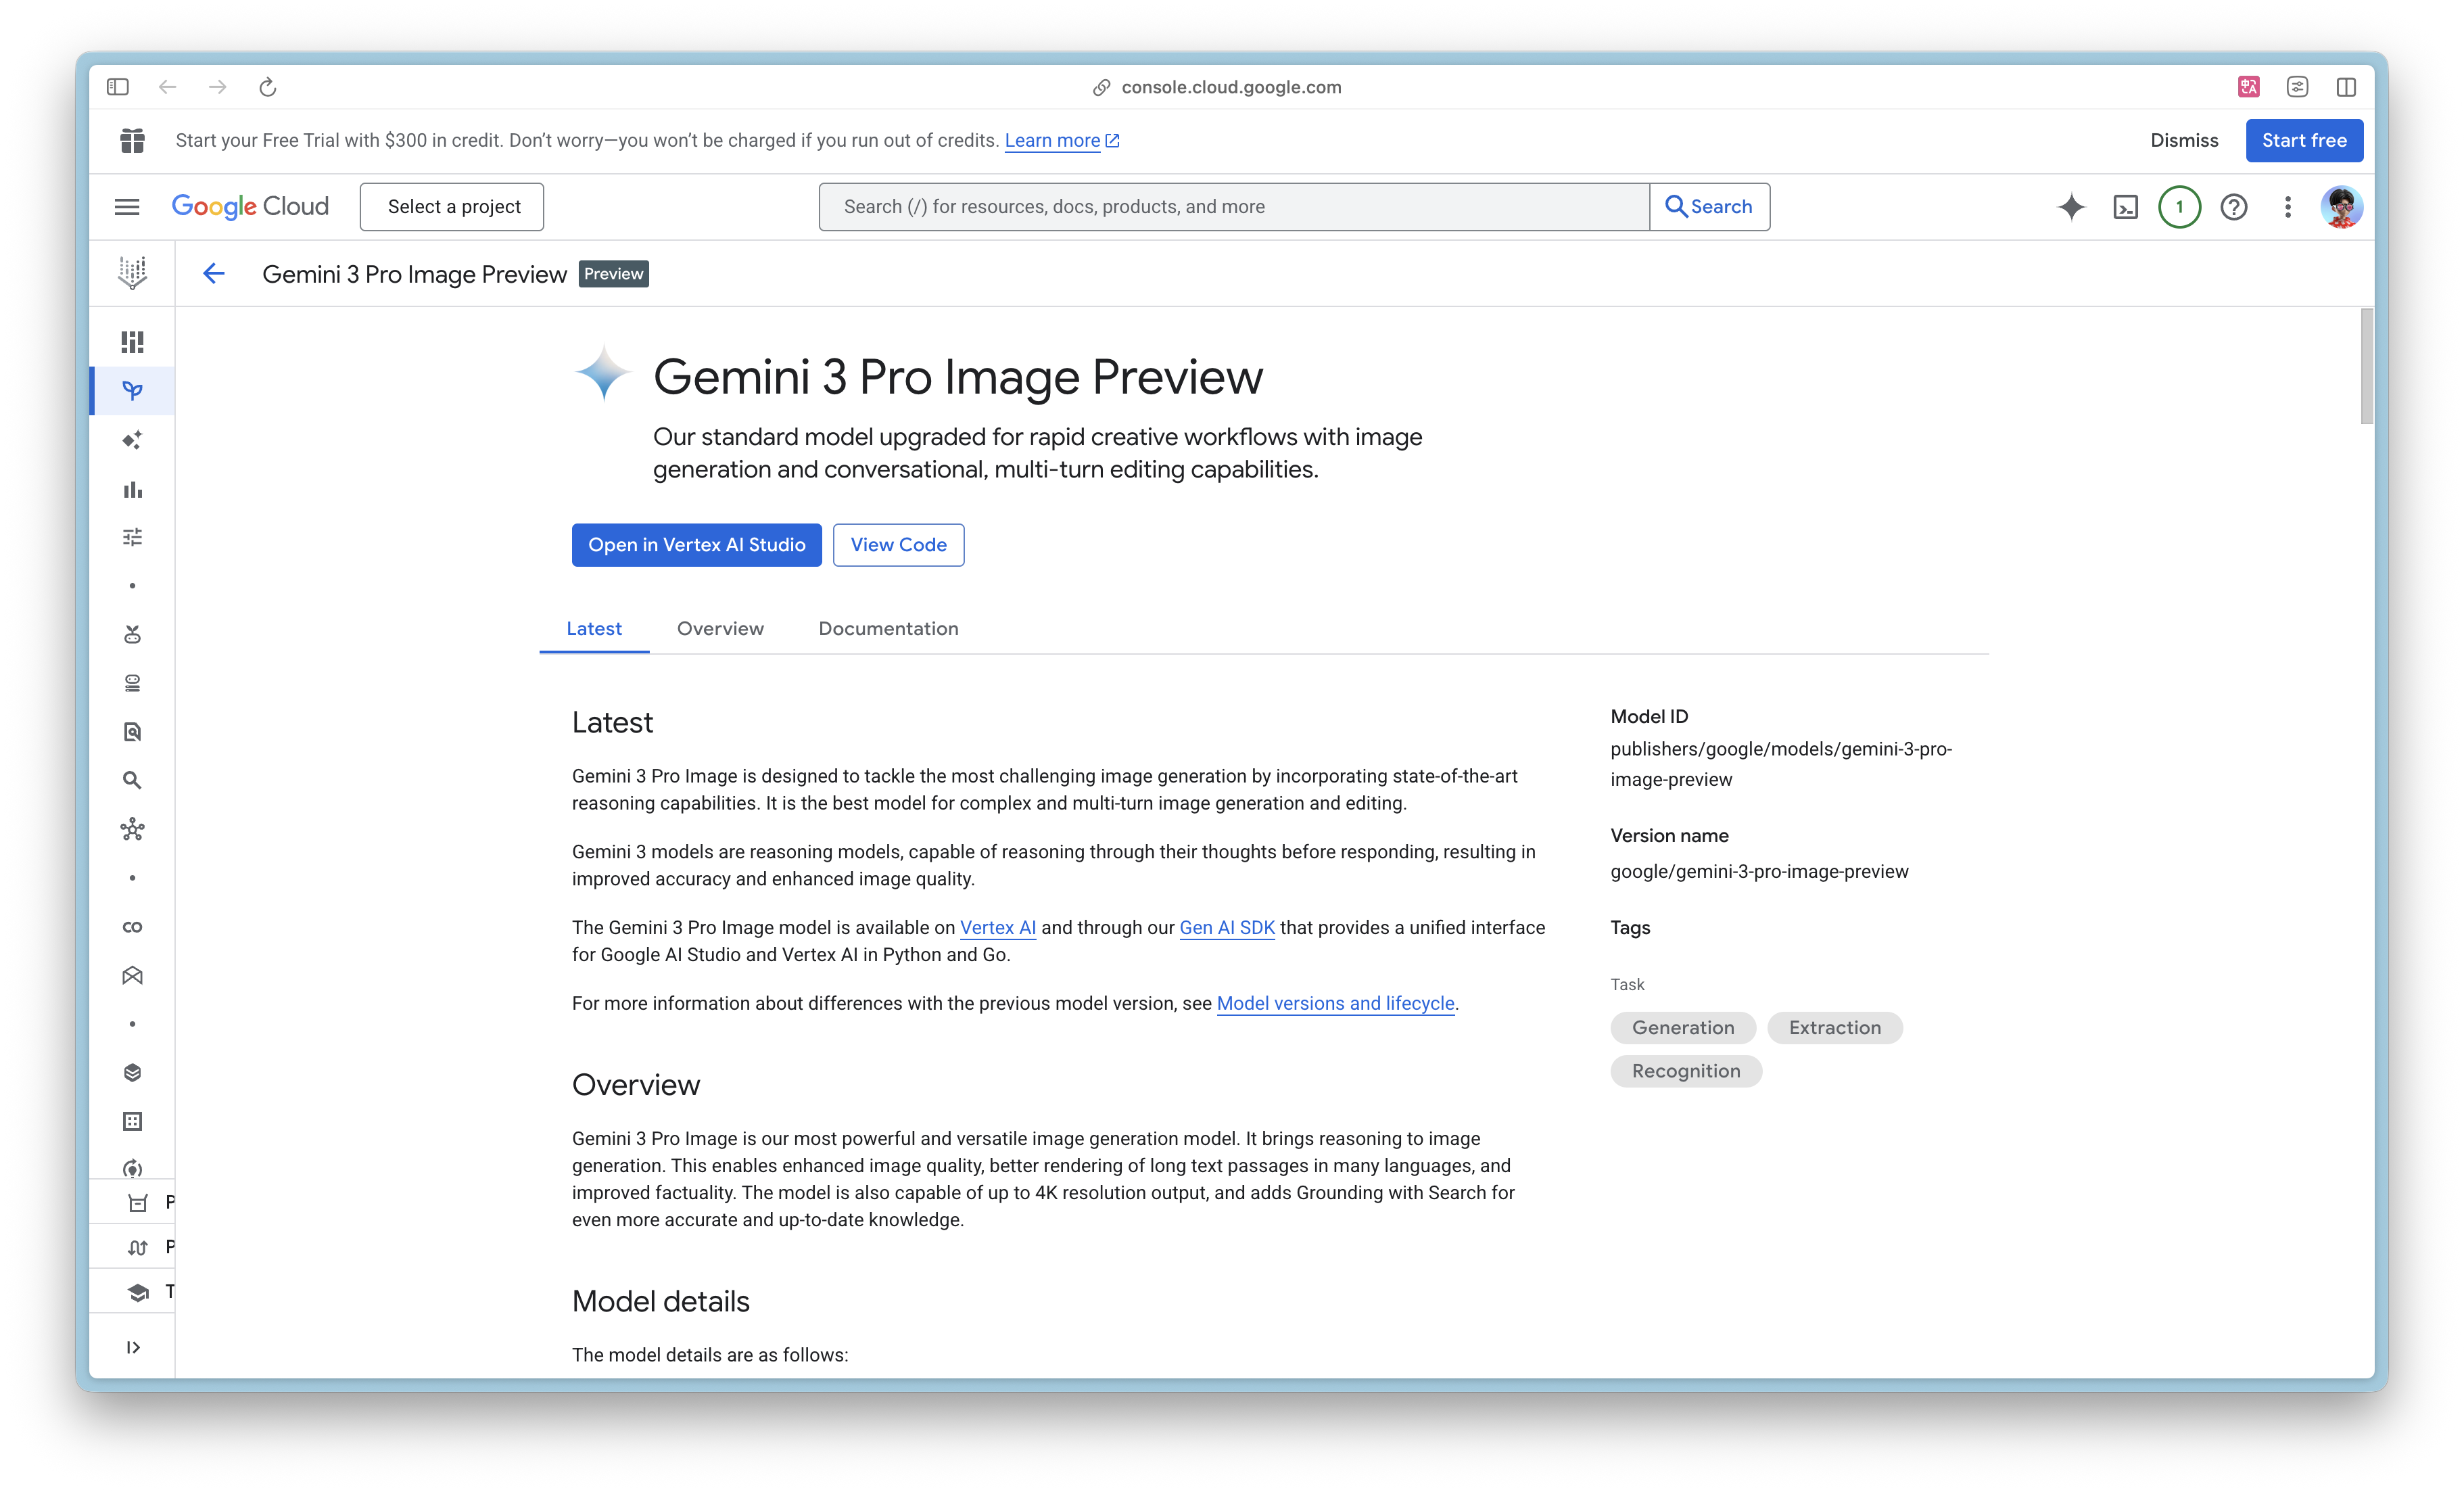Click the Search button
2464x1492 pixels.
[x=1709, y=207]
